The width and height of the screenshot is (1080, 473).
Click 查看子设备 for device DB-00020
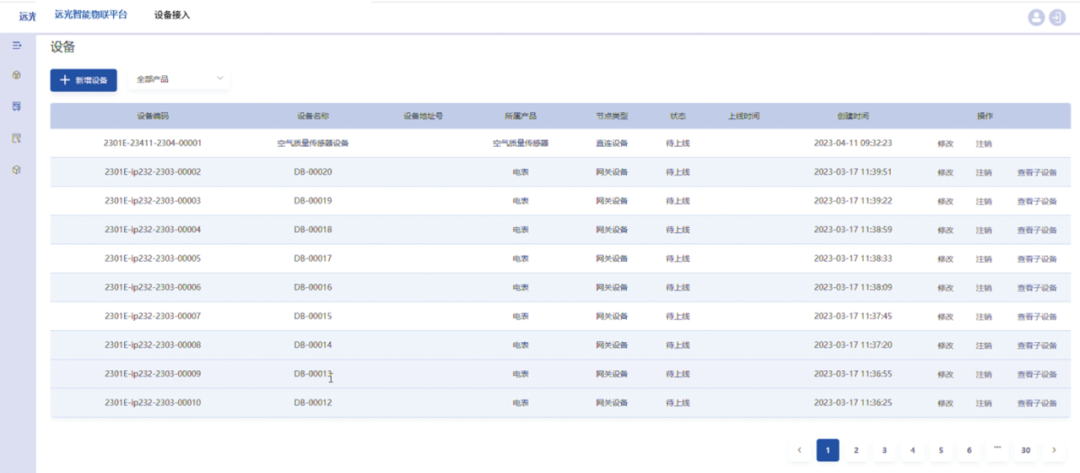(1035, 172)
